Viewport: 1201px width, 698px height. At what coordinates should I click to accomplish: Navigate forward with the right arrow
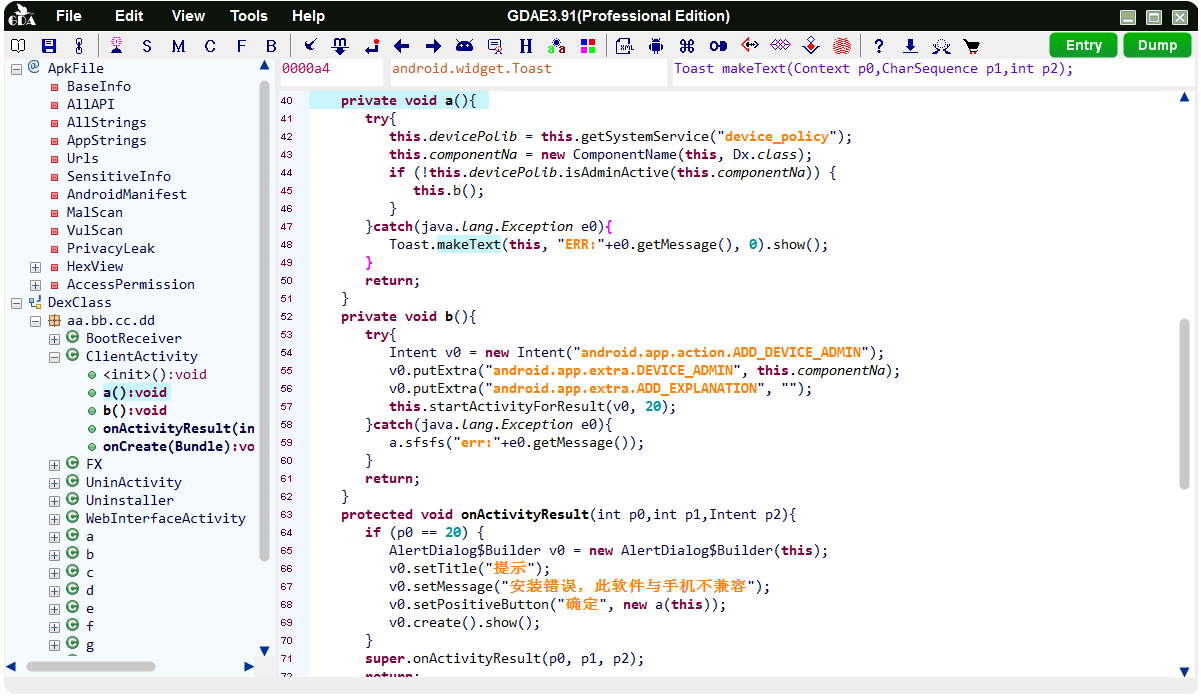433,46
